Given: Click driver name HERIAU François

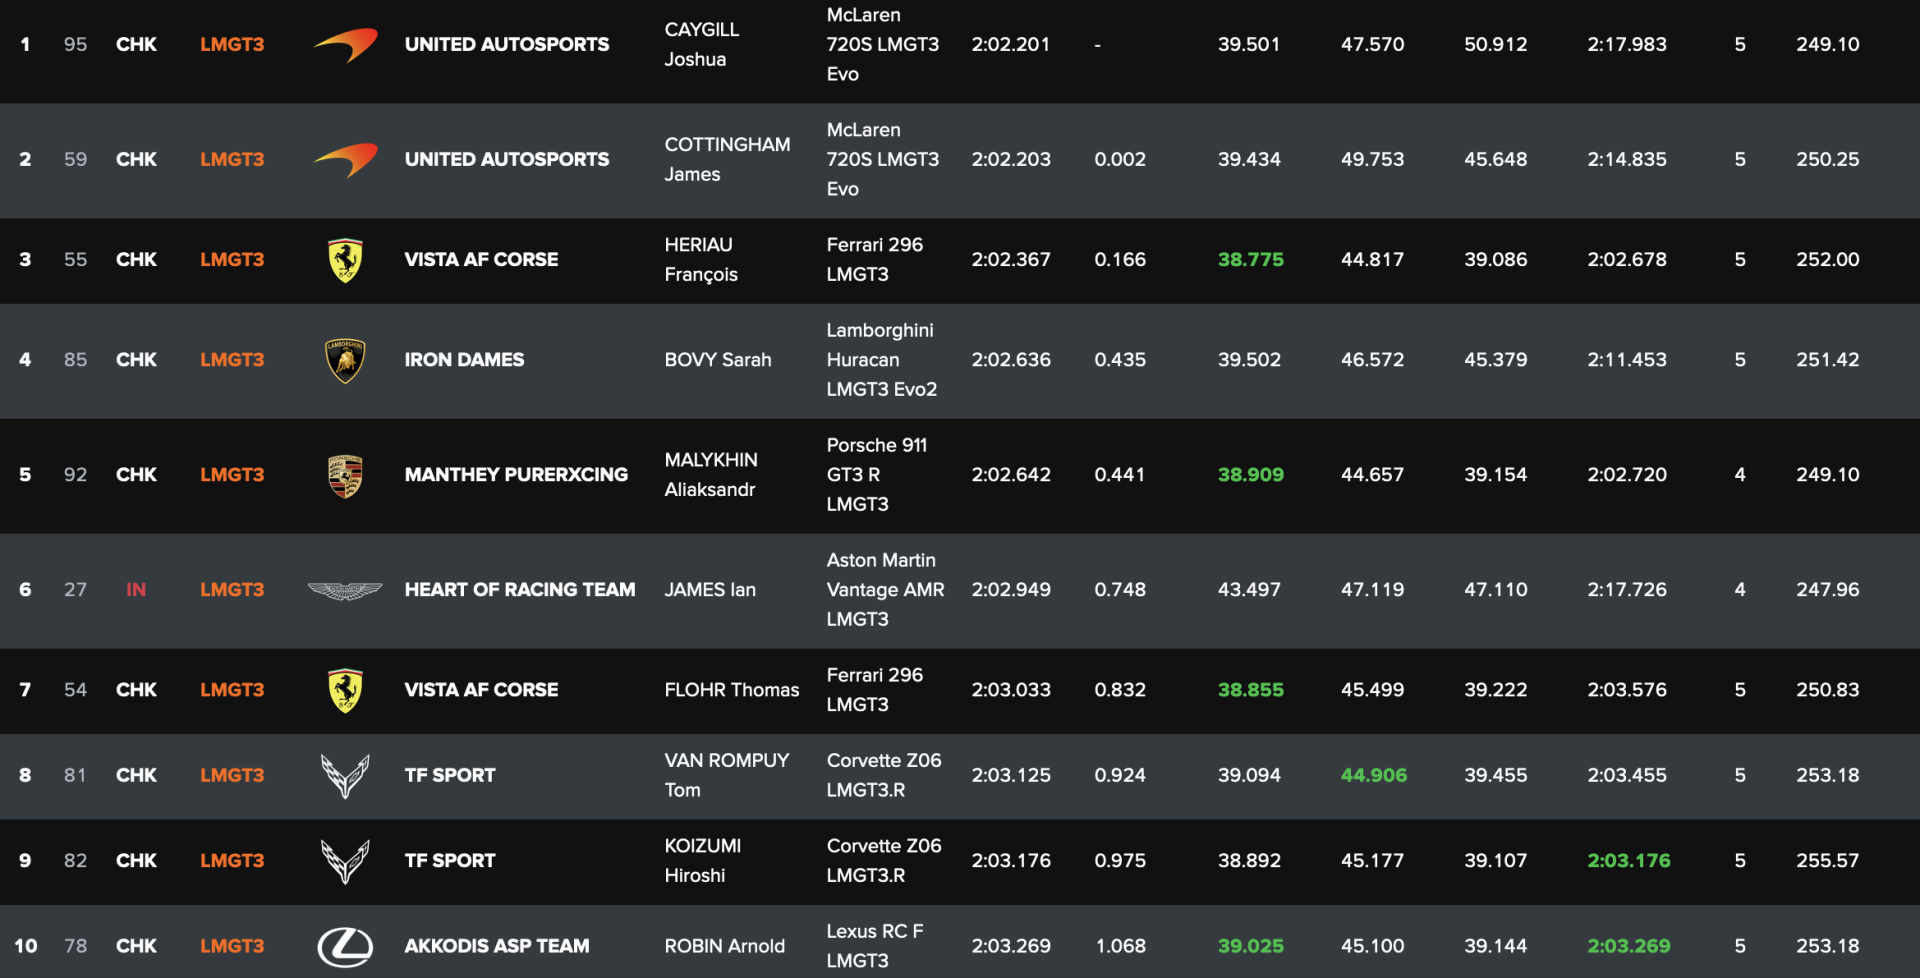Looking at the screenshot, I should [x=701, y=260].
